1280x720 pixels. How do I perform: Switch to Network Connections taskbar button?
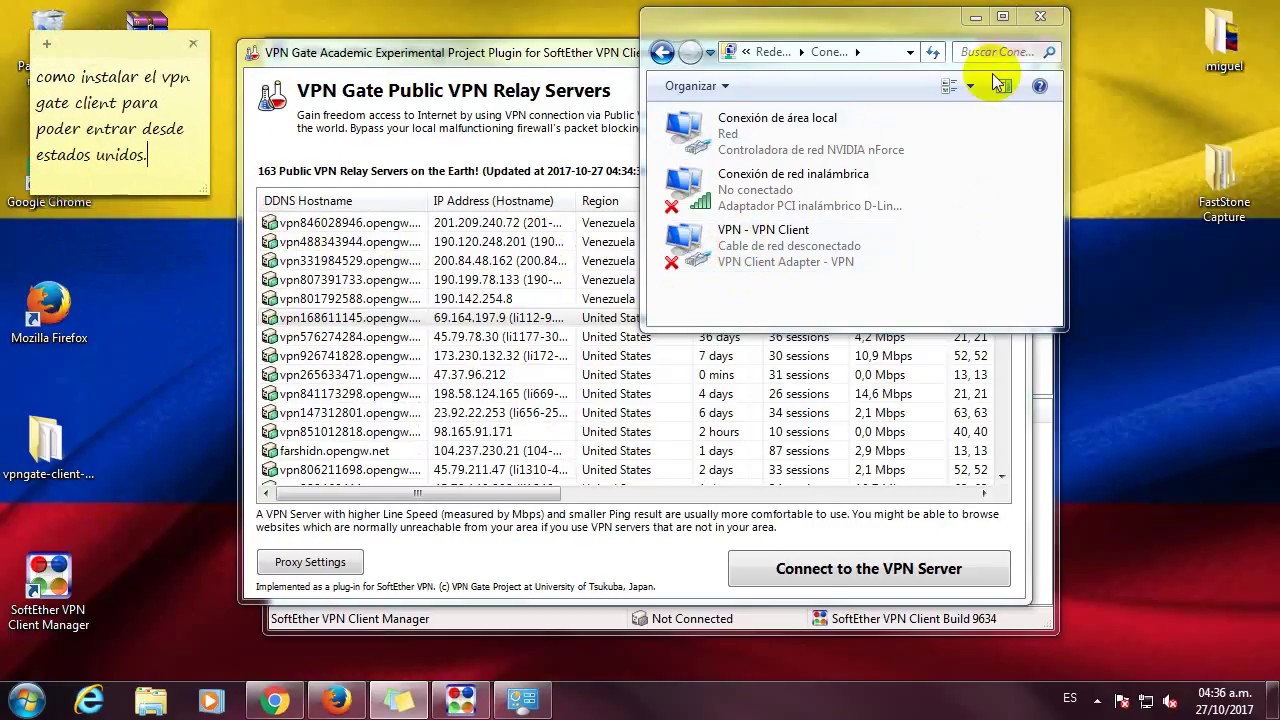pyautogui.click(x=523, y=700)
